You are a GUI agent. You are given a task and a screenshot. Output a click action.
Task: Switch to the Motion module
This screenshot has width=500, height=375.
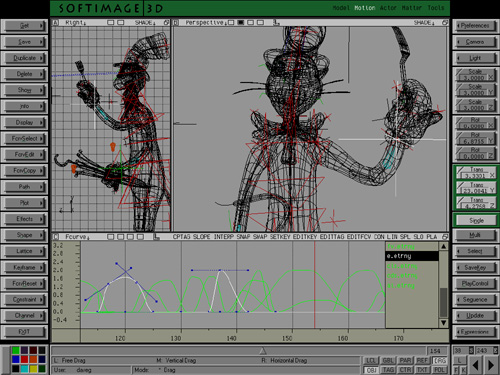364,8
